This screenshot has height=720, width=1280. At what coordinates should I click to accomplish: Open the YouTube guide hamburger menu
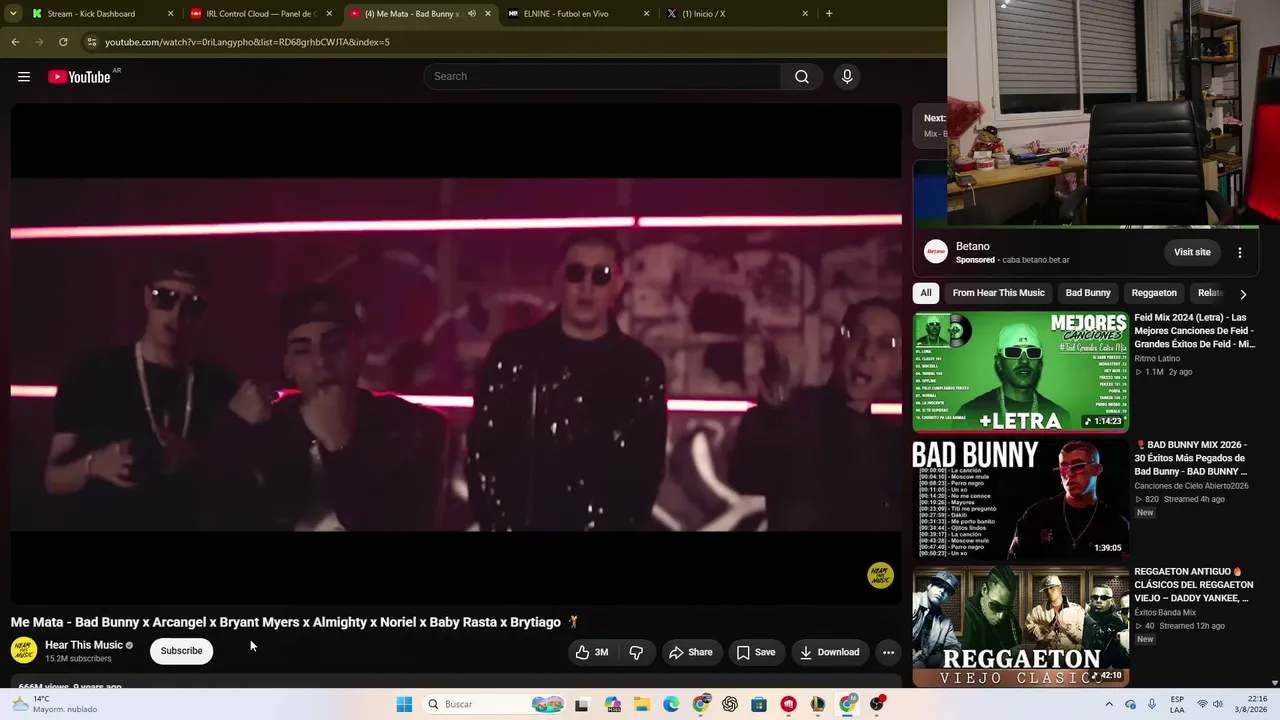[24, 77]
